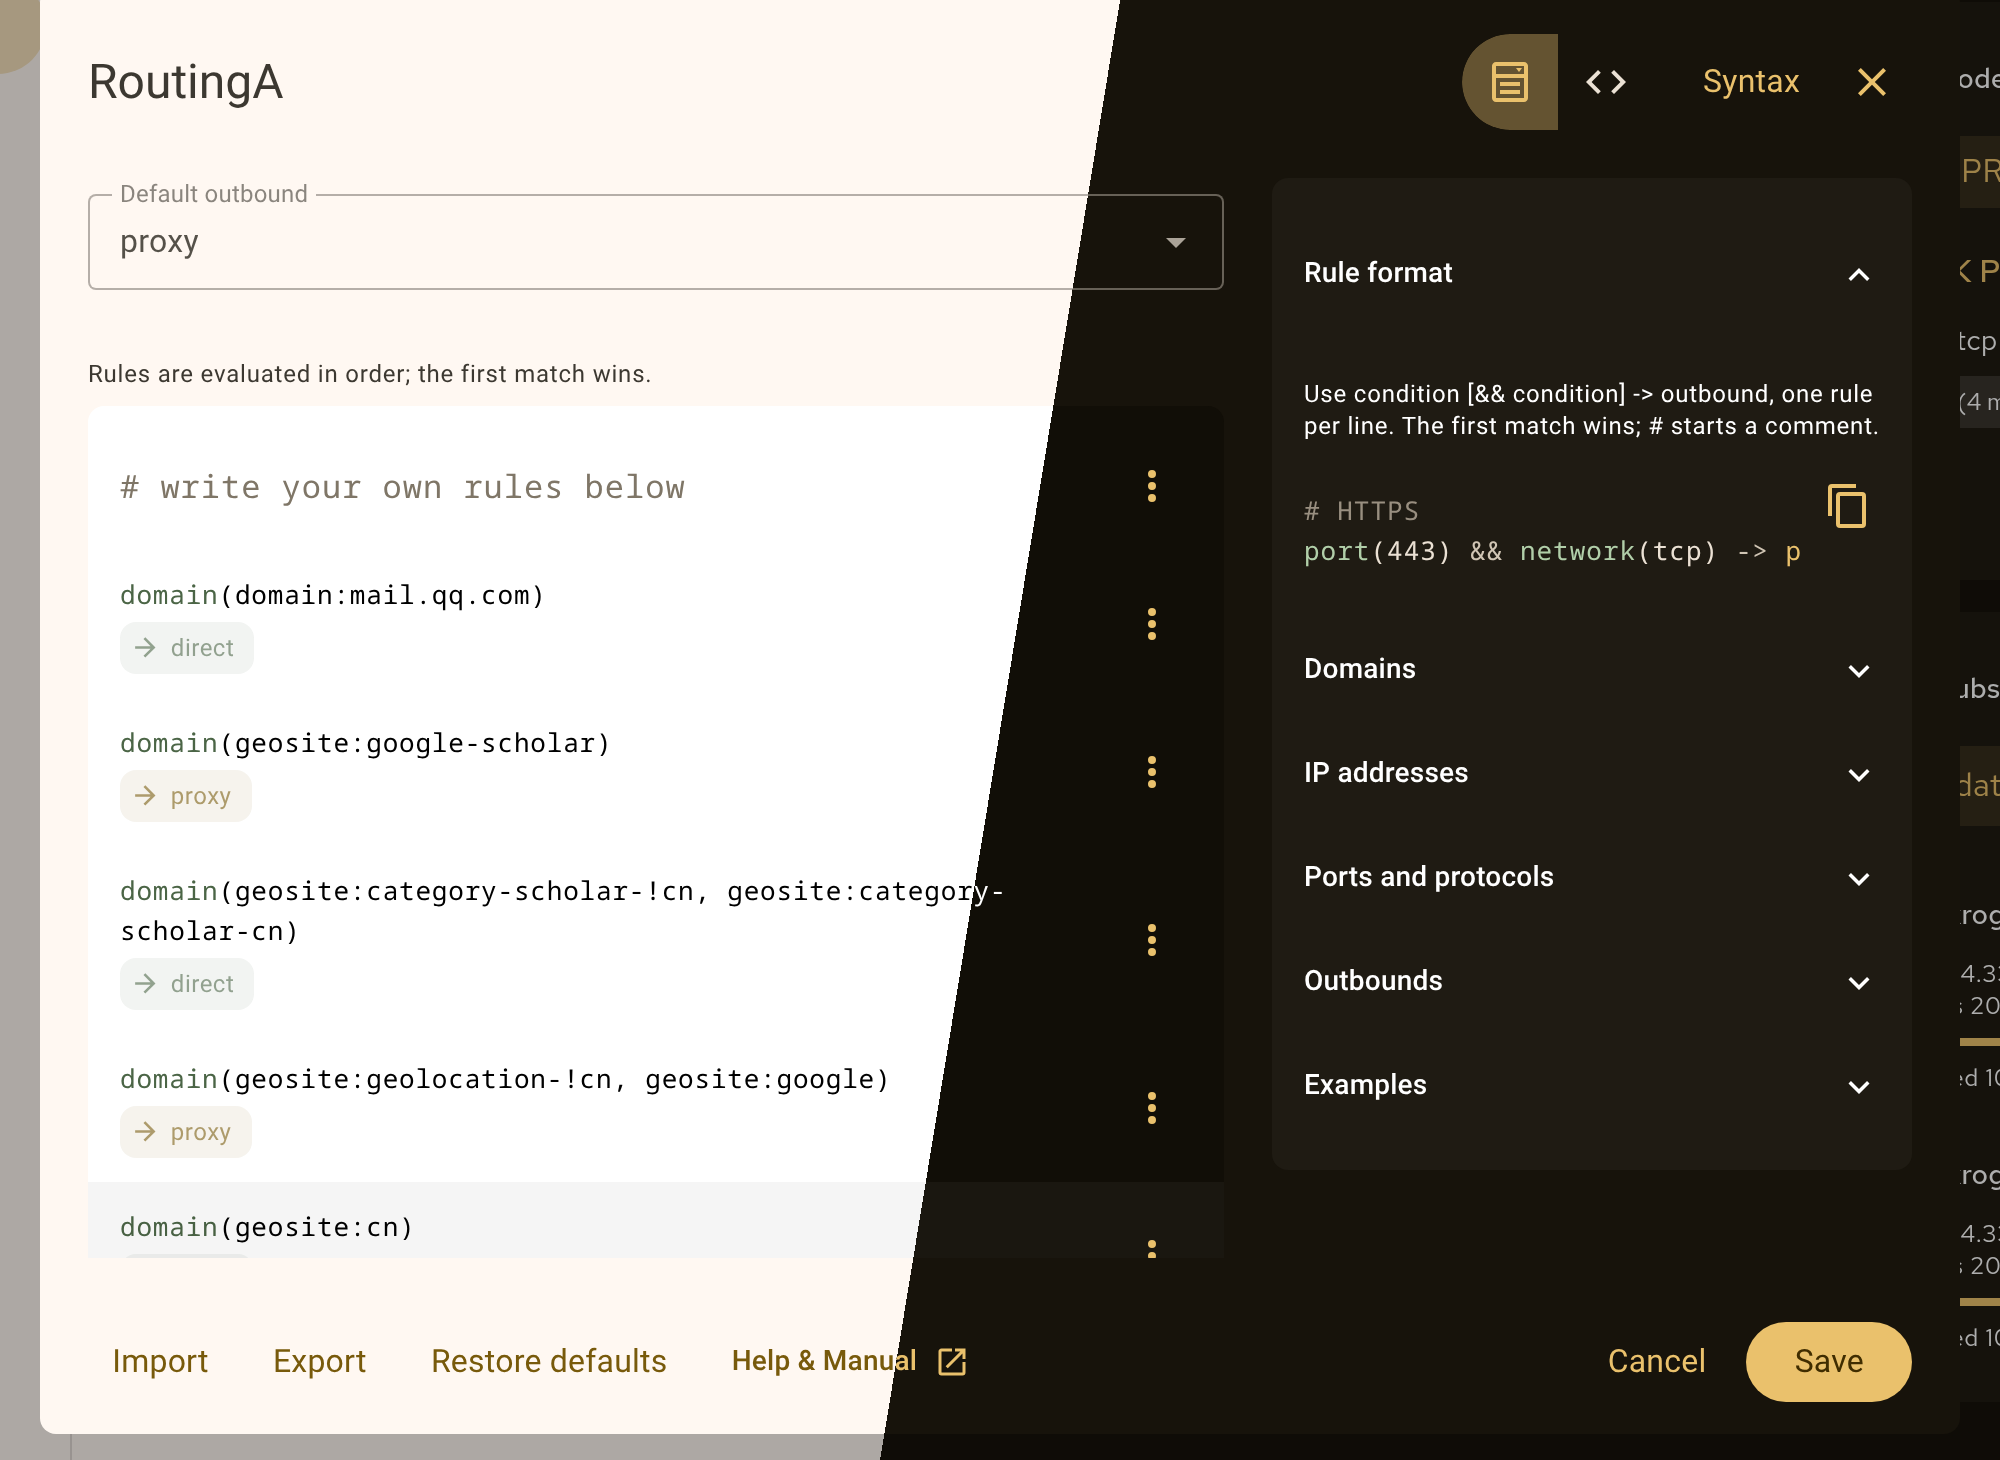
Task: Expand the IP addresses section
Action: 1591,773
